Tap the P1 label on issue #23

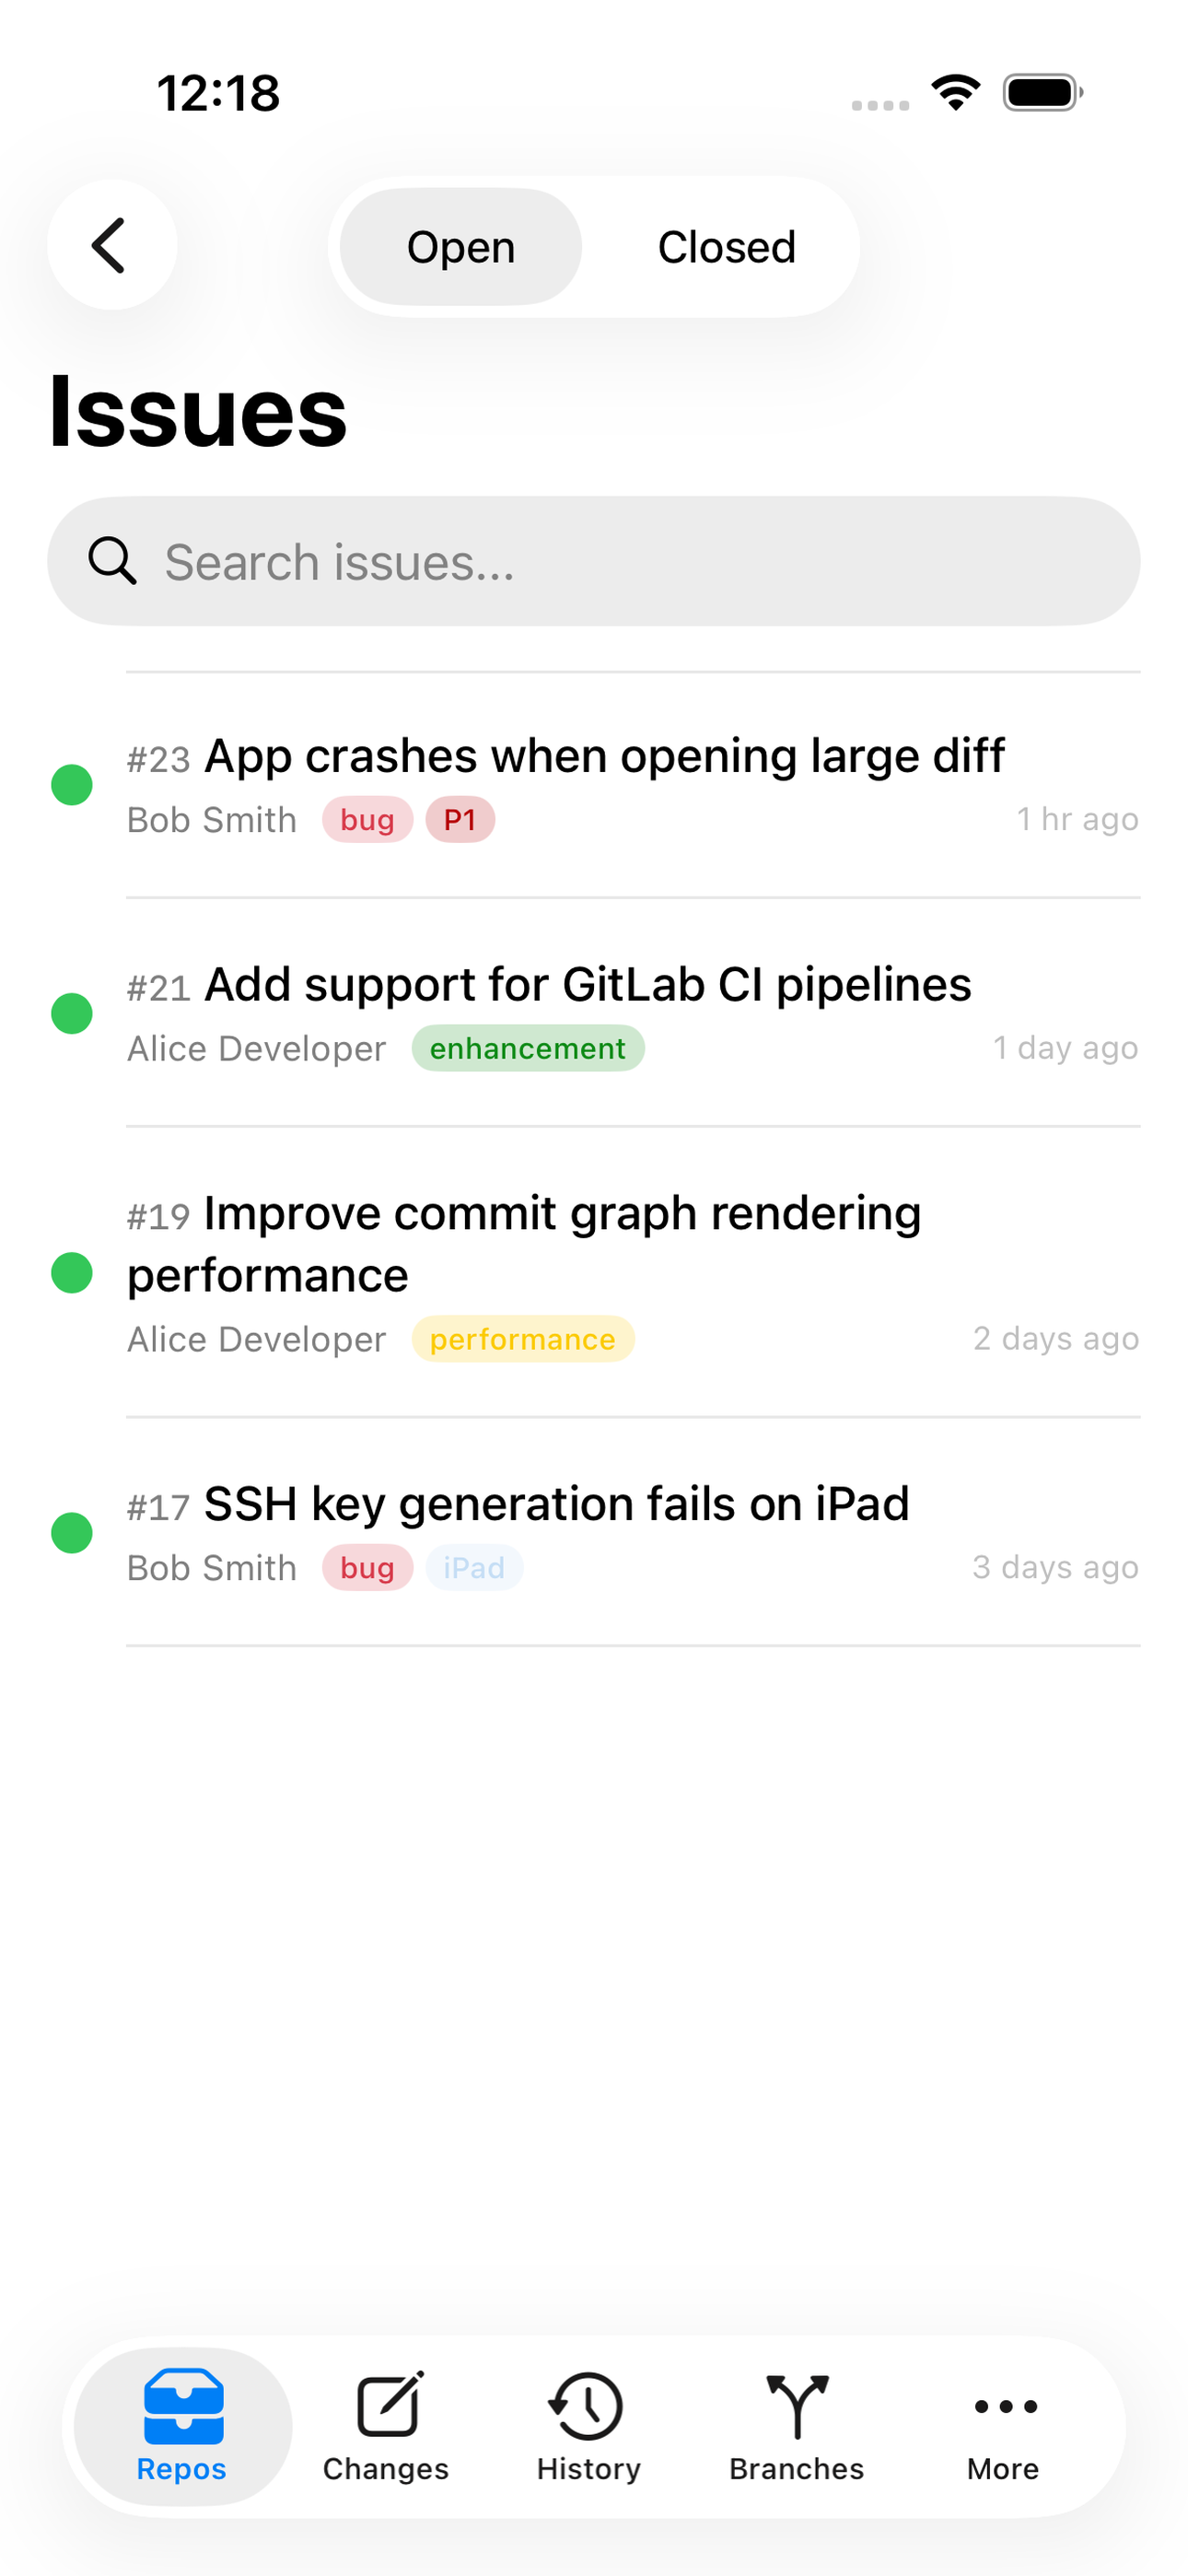[460, 820]
